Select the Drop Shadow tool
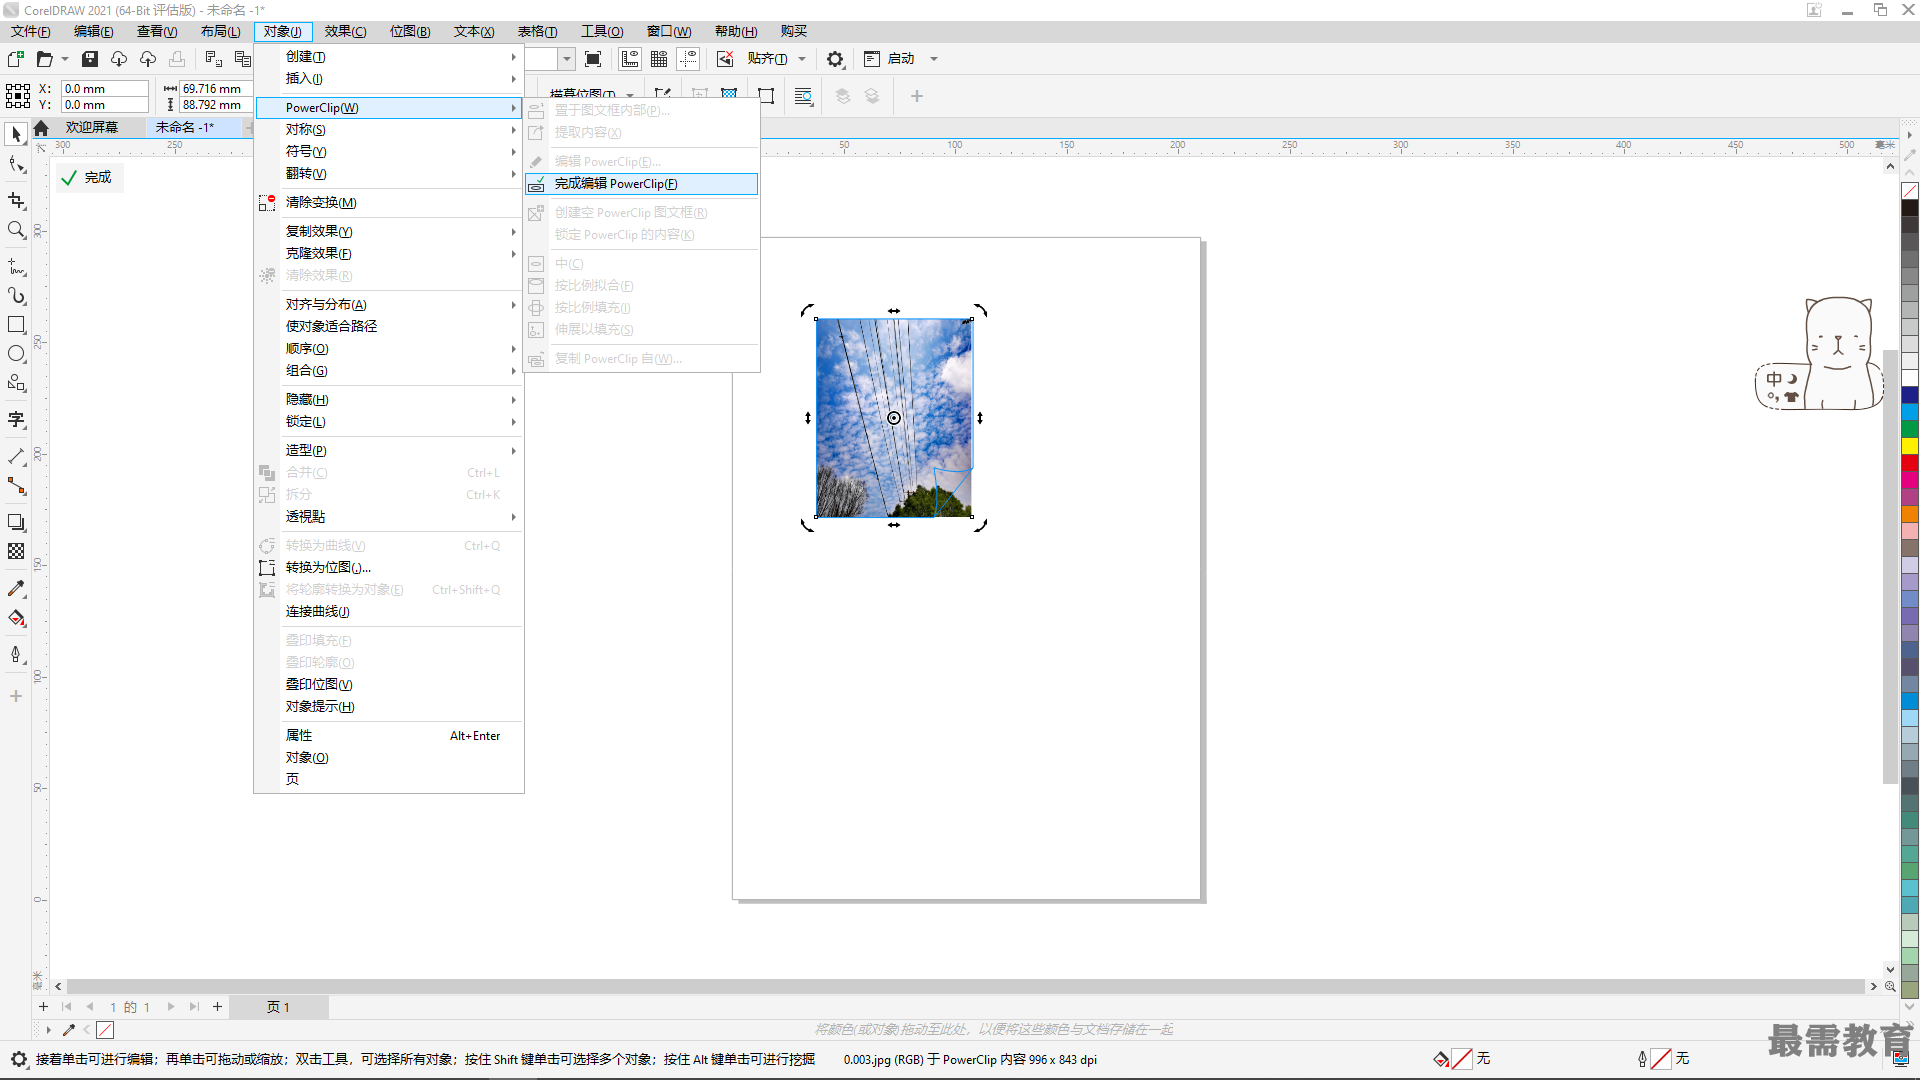This screenshot has height=1080, width=1920. coord(16,522)
